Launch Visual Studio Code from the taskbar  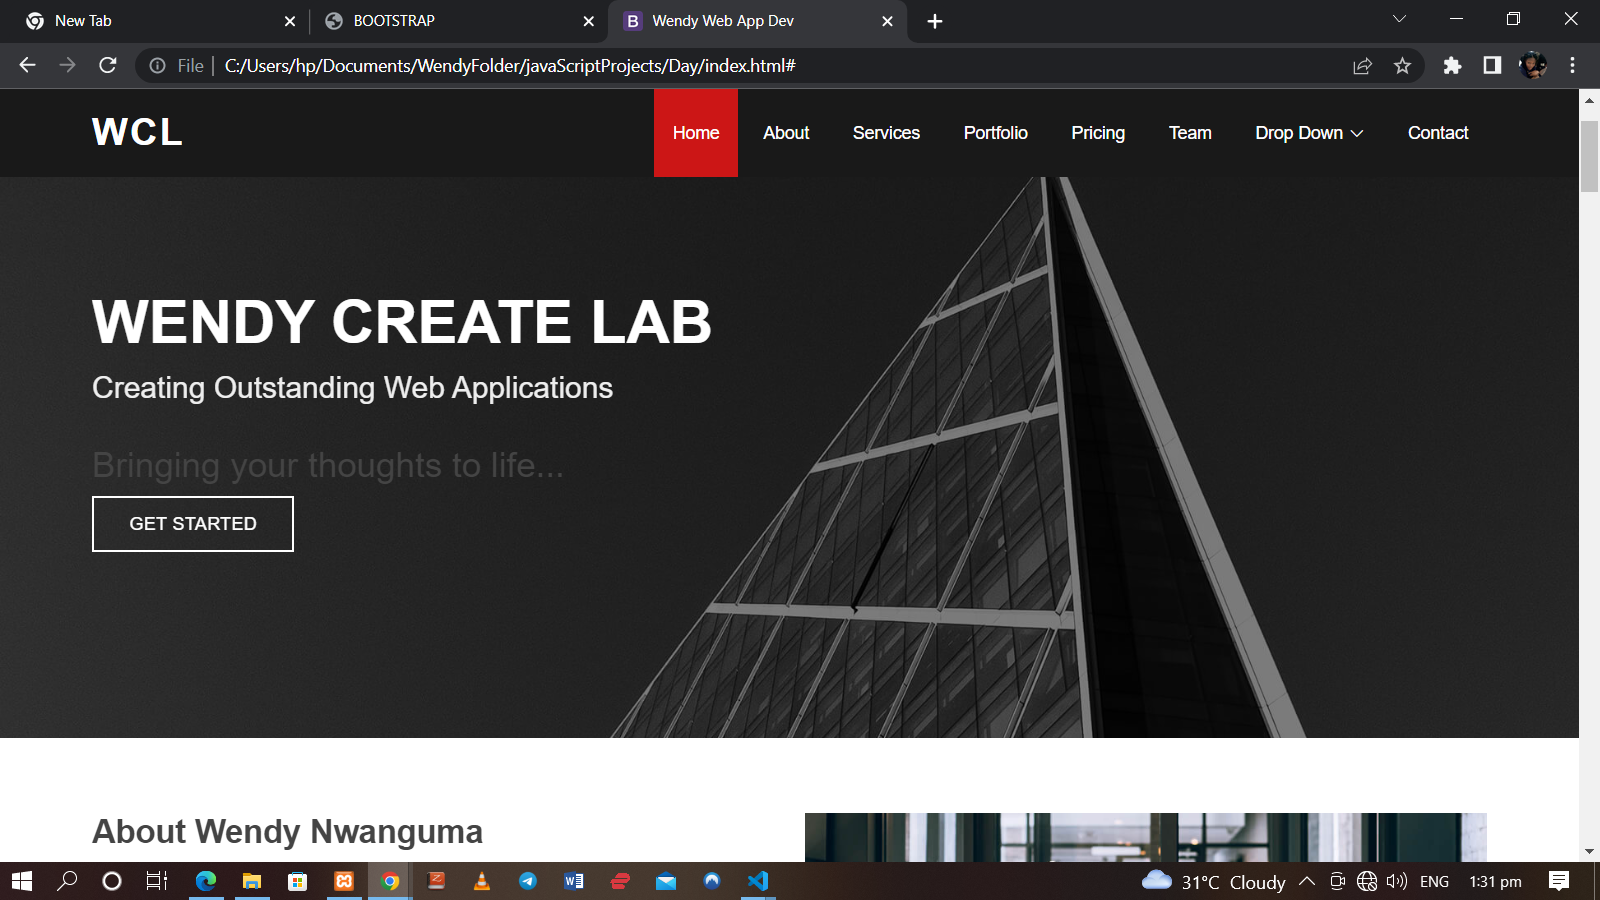click(758, 881)
